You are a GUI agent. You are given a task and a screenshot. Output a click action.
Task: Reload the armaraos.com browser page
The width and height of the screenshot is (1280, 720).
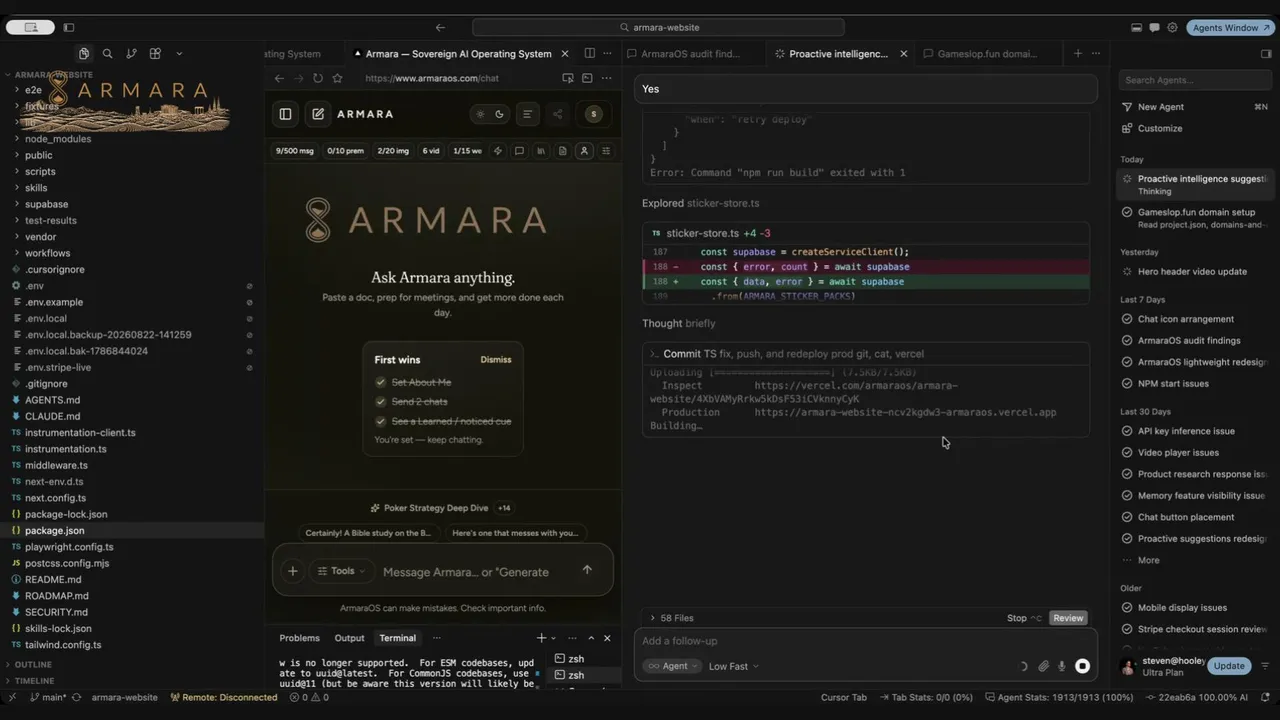(x=318, y=78)
